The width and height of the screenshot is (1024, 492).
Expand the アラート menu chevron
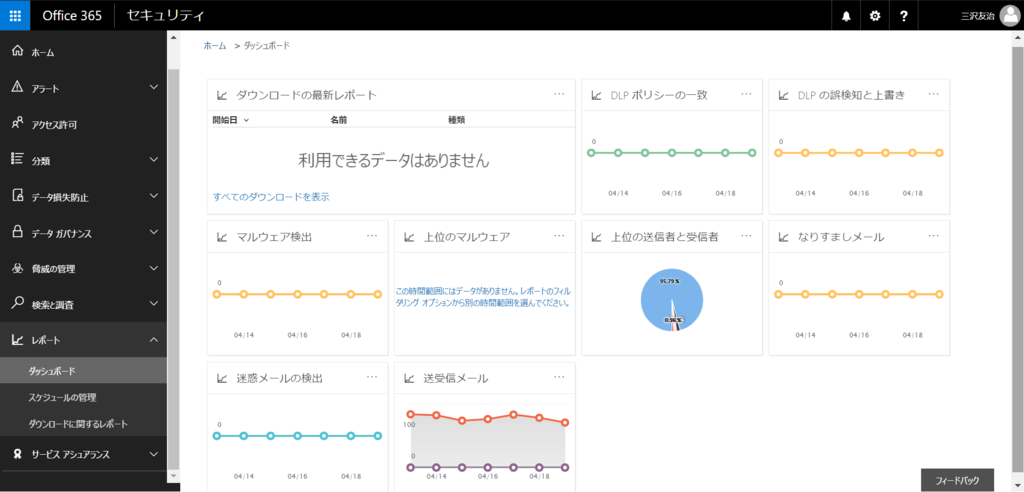click(154, 87)
